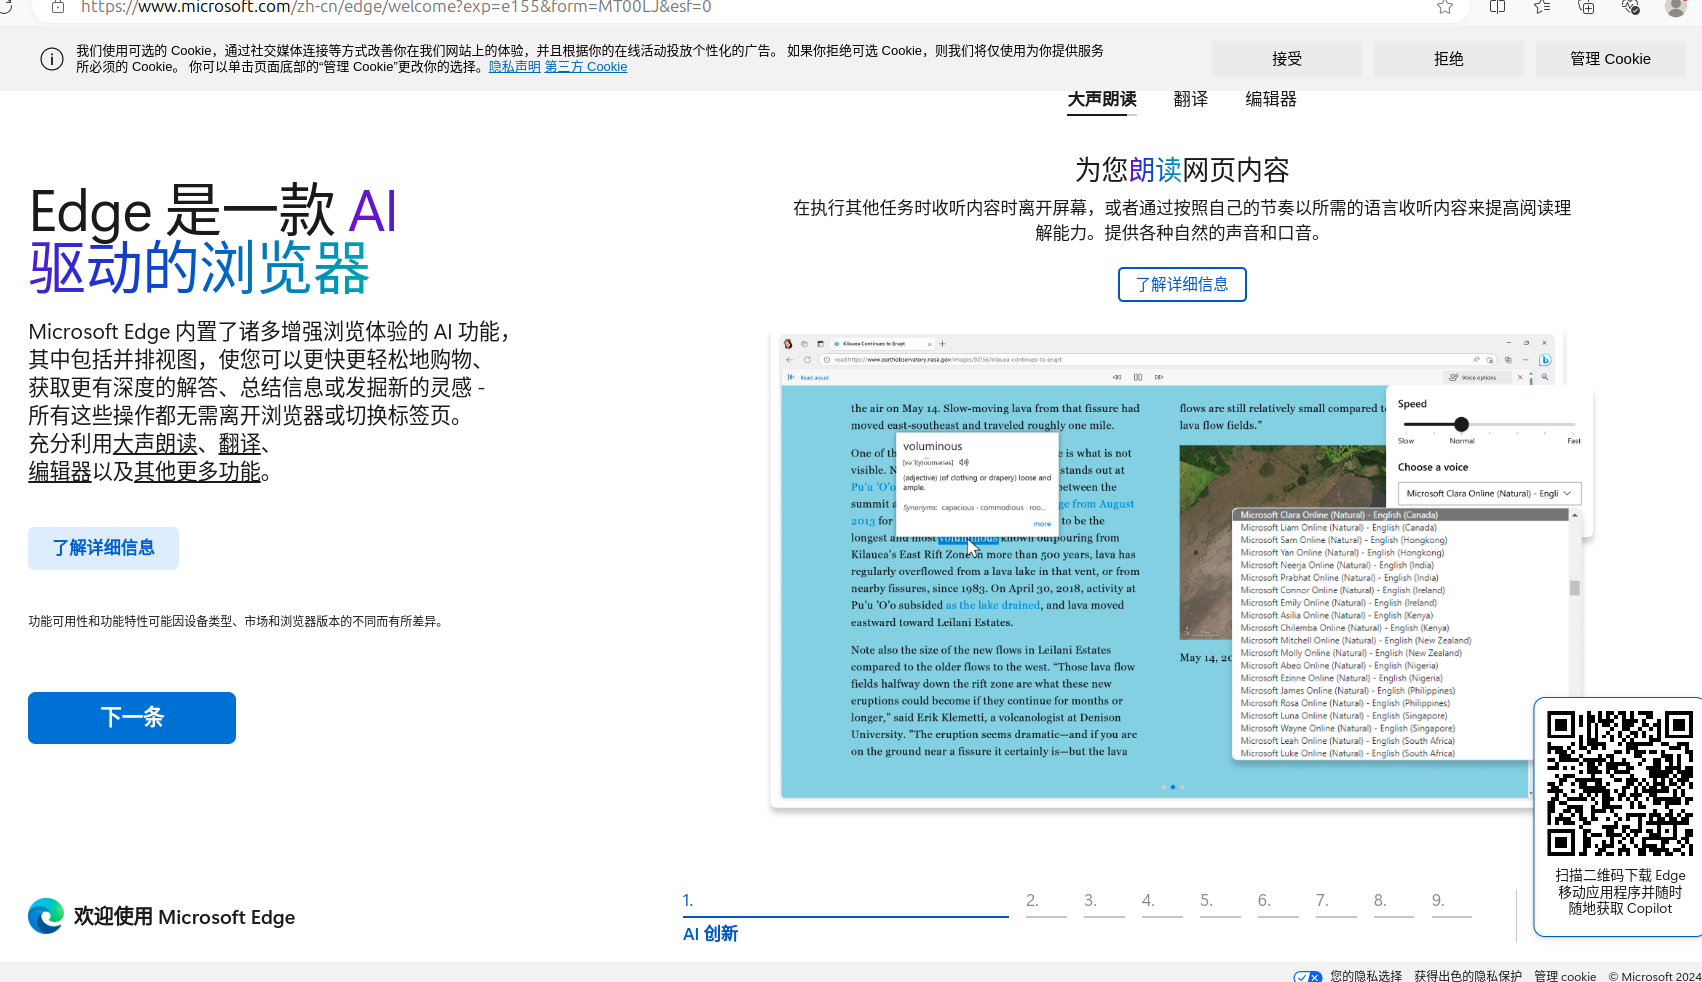This screenshot has height=982, width=1702.
Task: Click the 下一条 button
Action: [x=132, y=718]
